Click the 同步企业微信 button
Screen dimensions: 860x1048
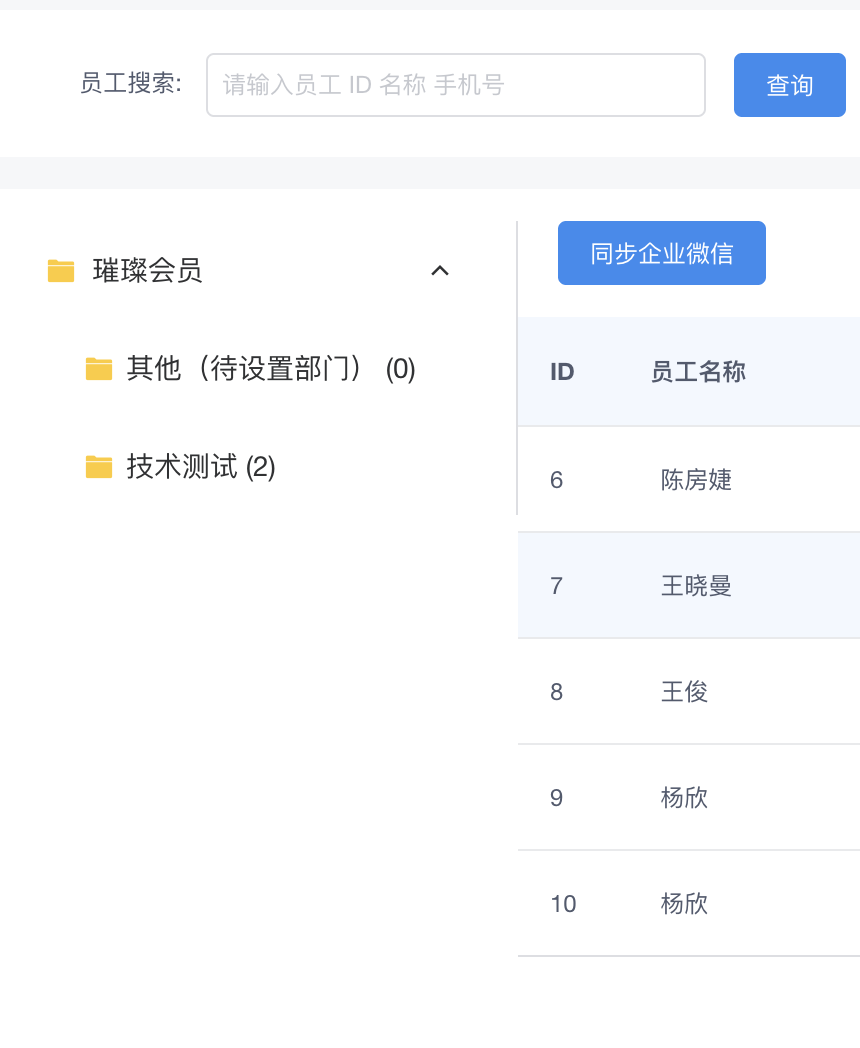coord(661,253)
